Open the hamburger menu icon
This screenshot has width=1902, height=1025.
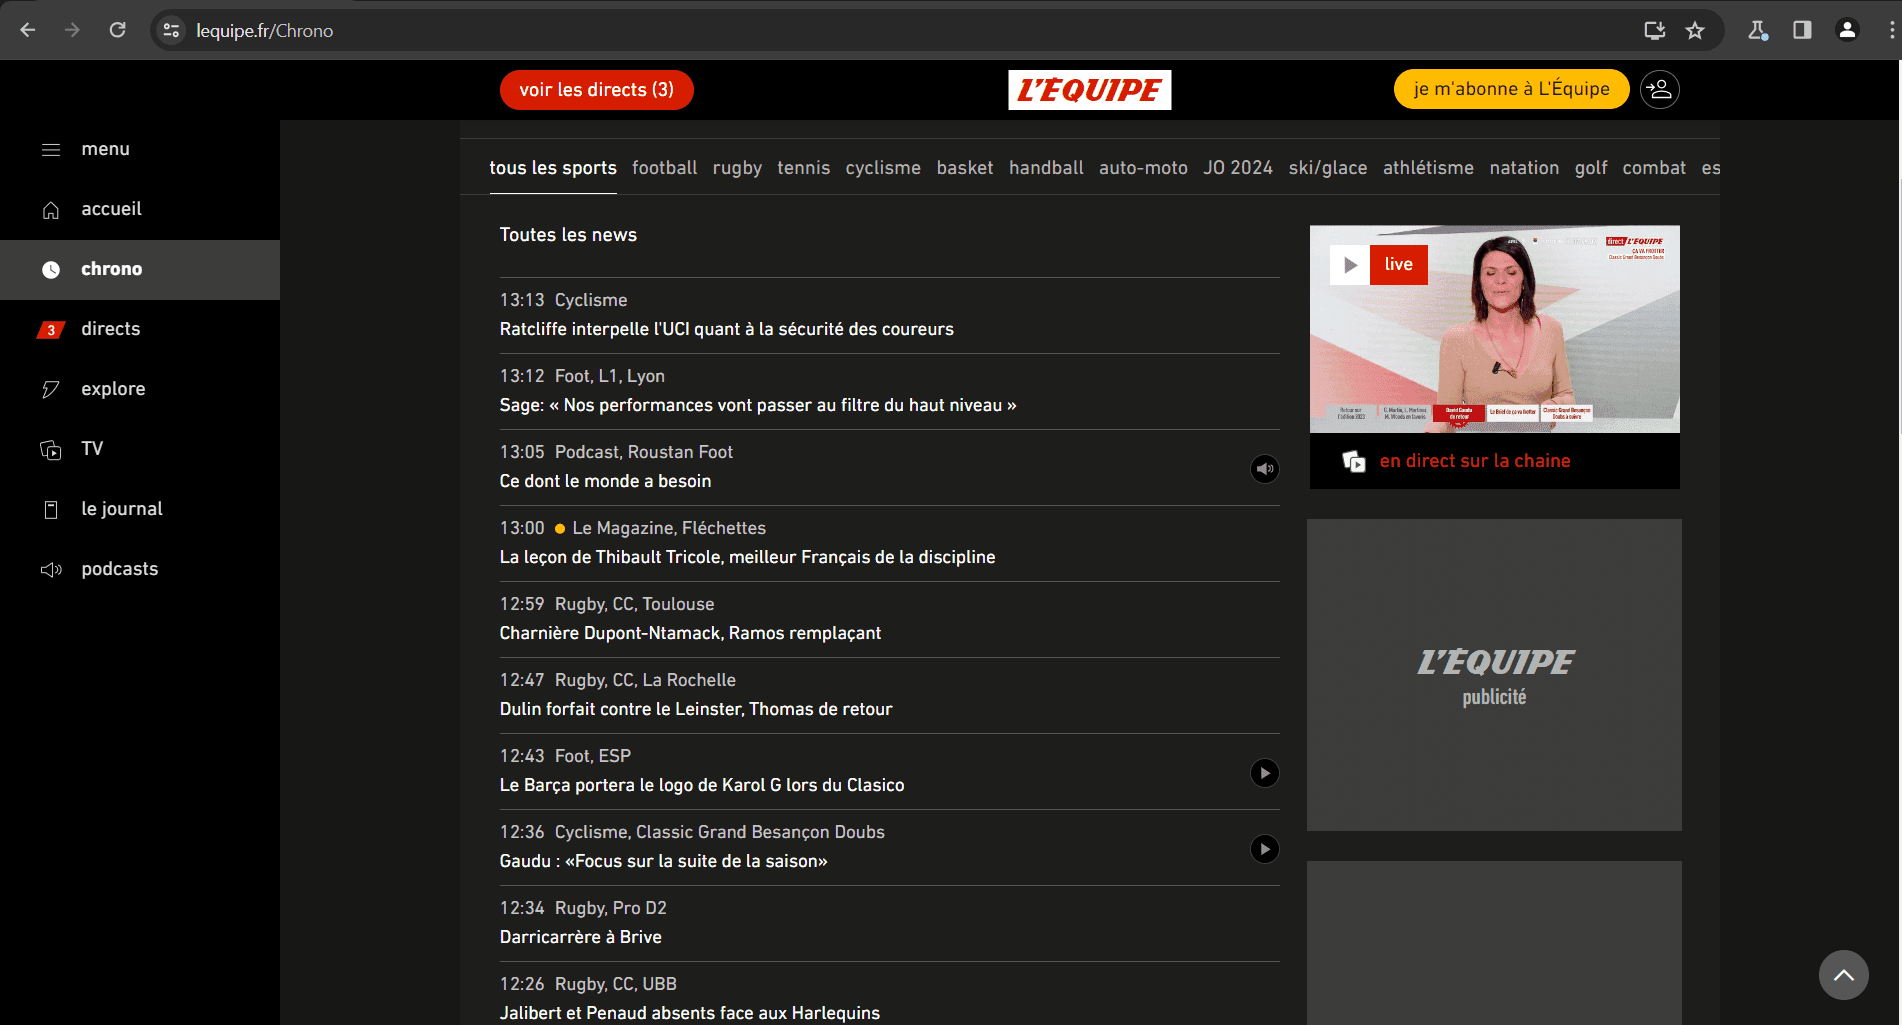tap(51, 150)
